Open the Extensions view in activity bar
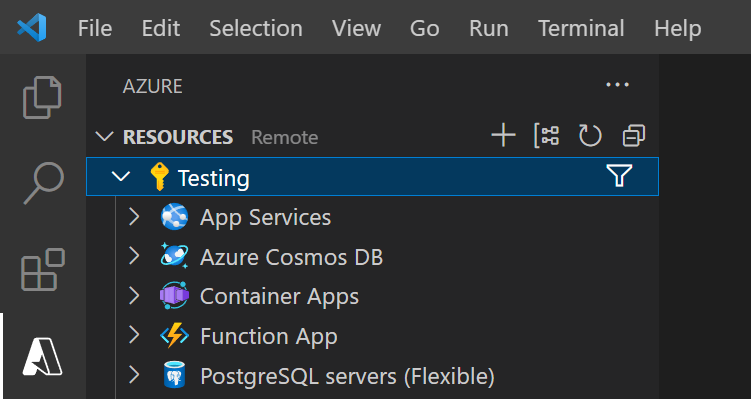This screenshot has width=751, height=399. (43, 269)
